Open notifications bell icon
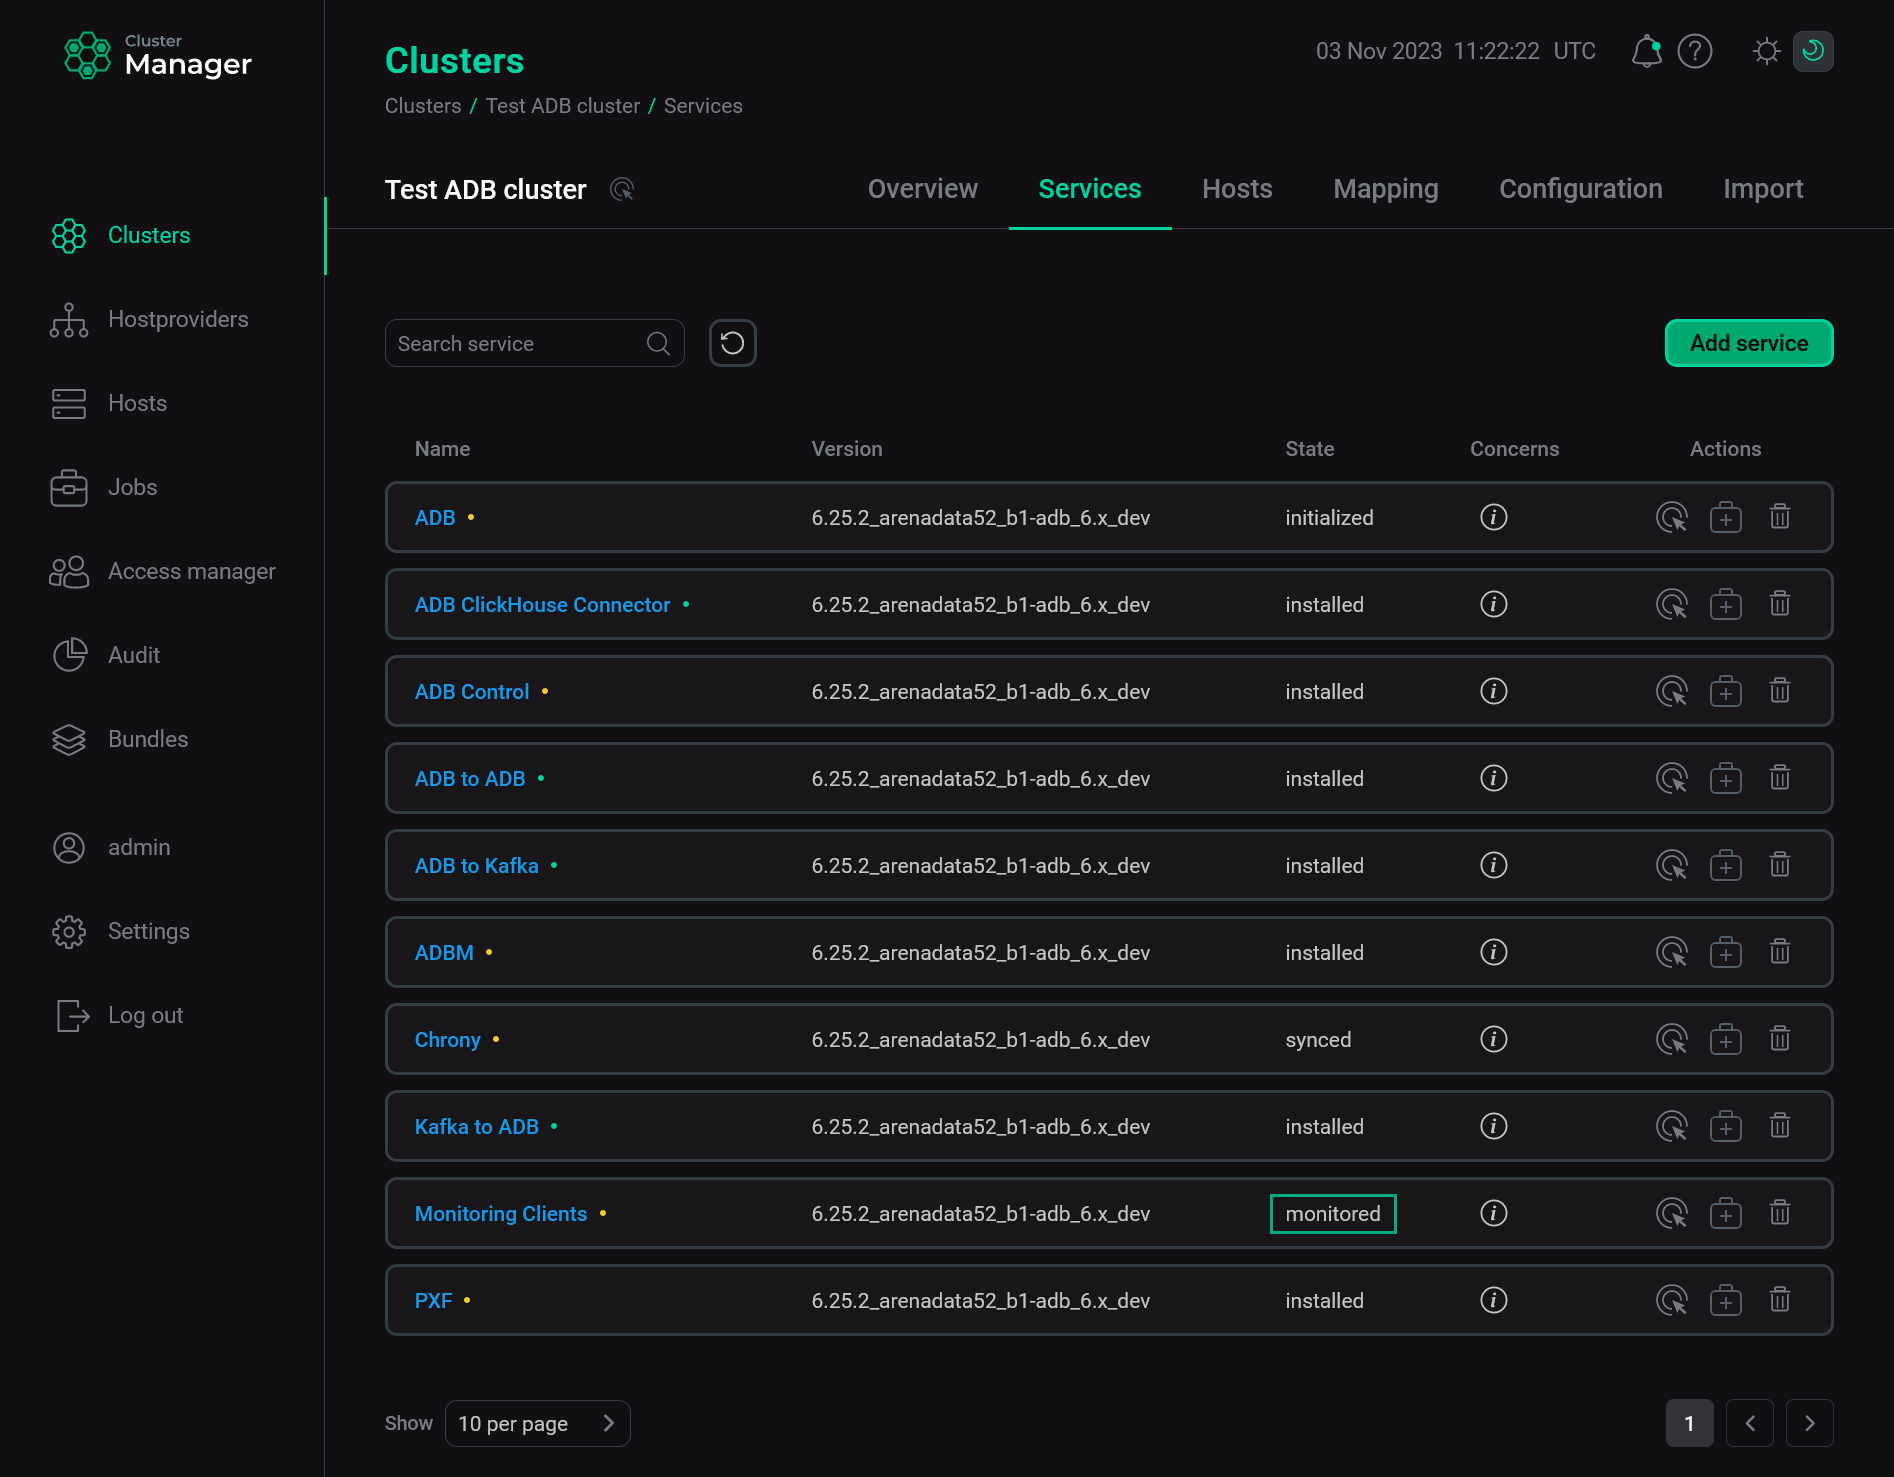The image size is (1894, 1477). (1646, 51)
